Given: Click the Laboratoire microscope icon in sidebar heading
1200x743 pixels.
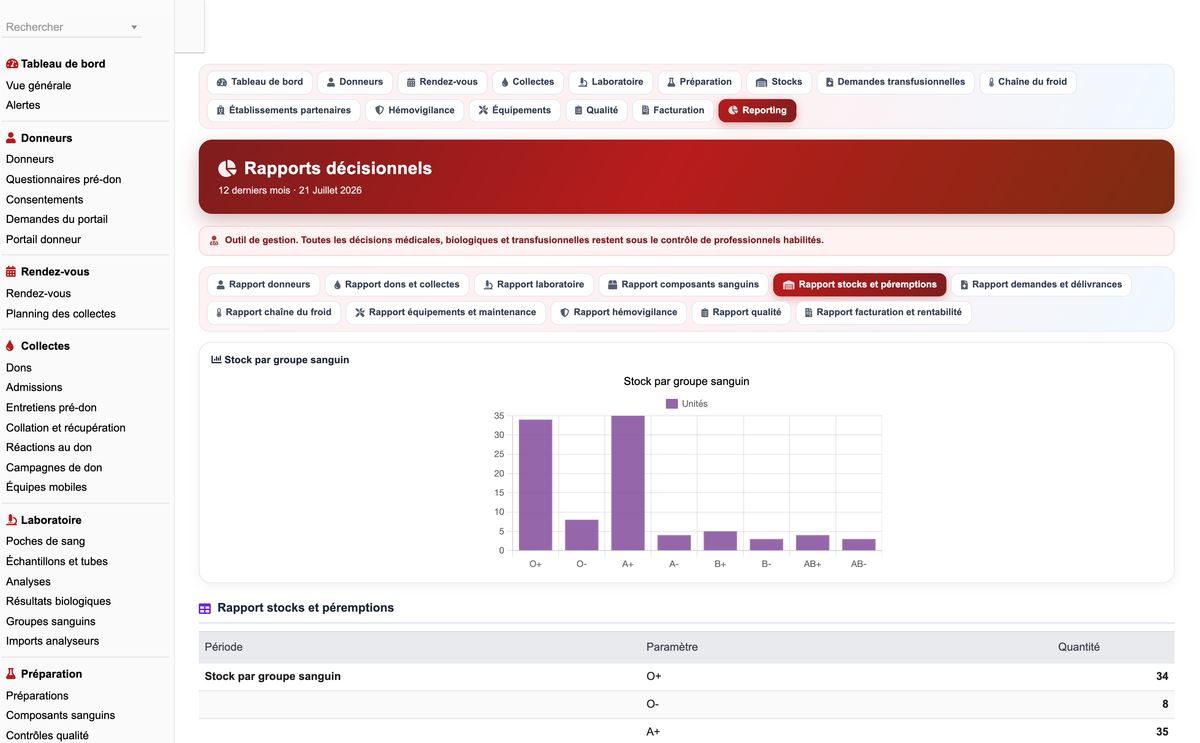Looking at the screenshot, I should pos(11,520).
